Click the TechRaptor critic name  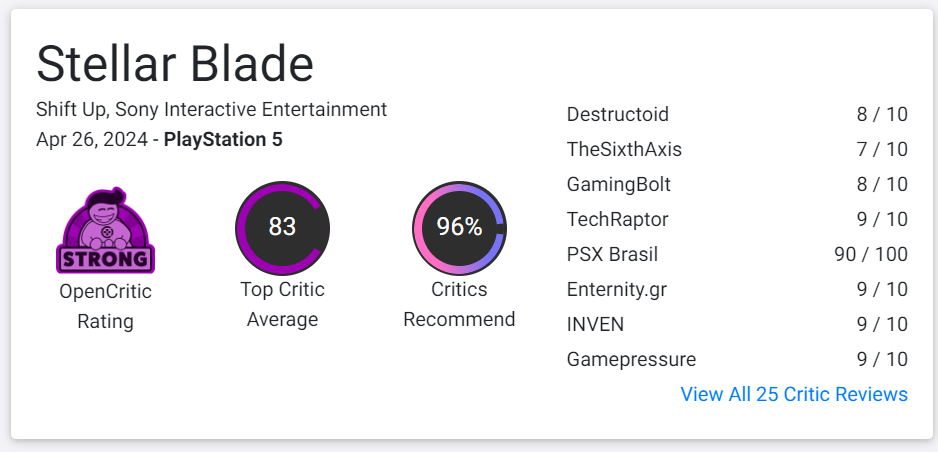click(x=617, y=219)
